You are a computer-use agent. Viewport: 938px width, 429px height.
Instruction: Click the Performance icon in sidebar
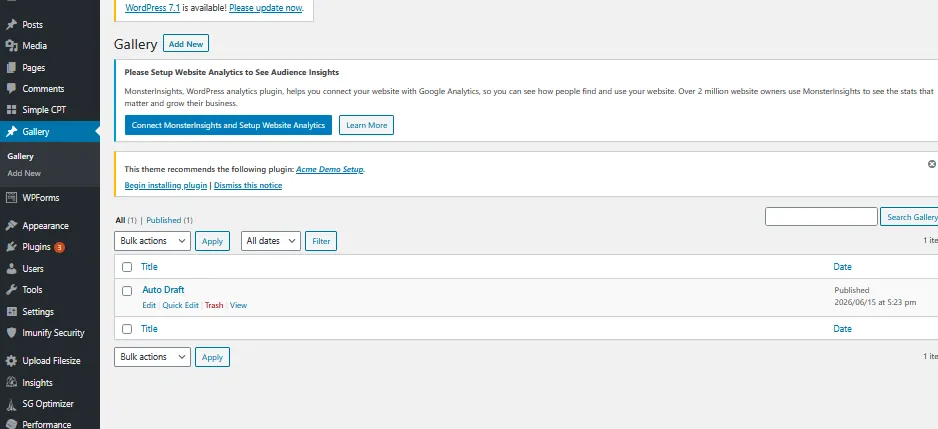point(11,424)
